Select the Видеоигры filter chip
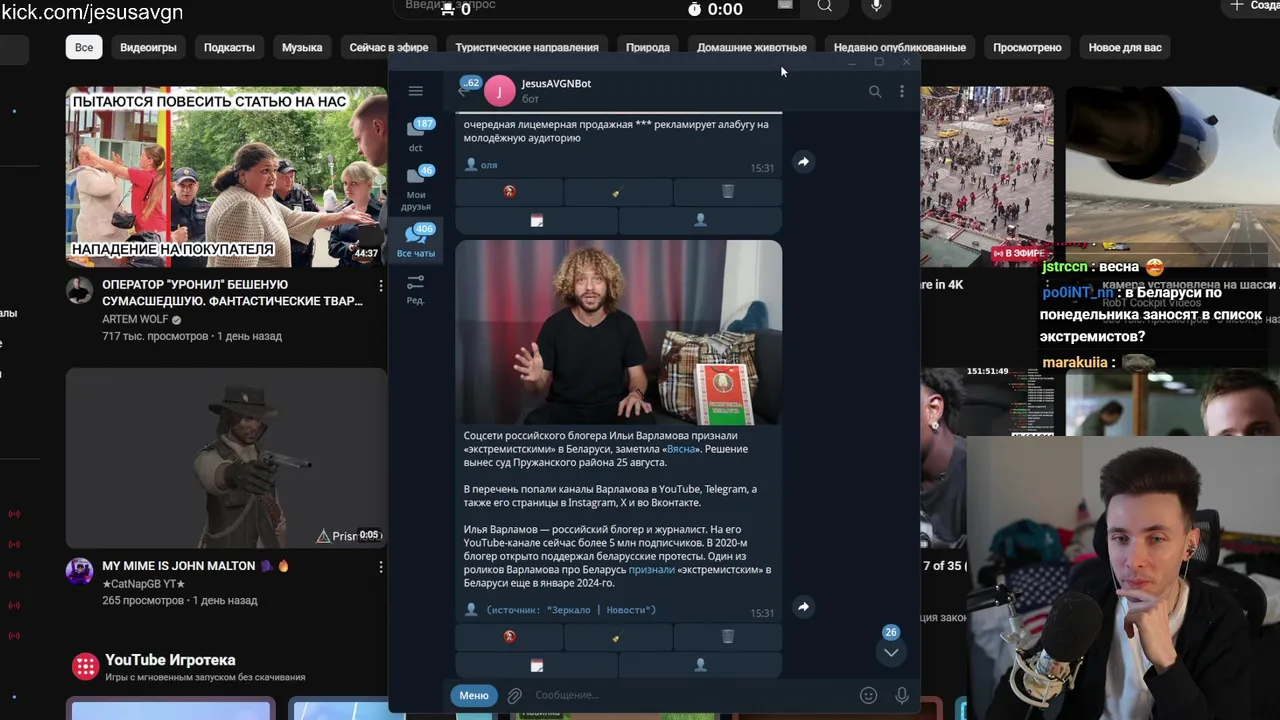 point(148,47)
